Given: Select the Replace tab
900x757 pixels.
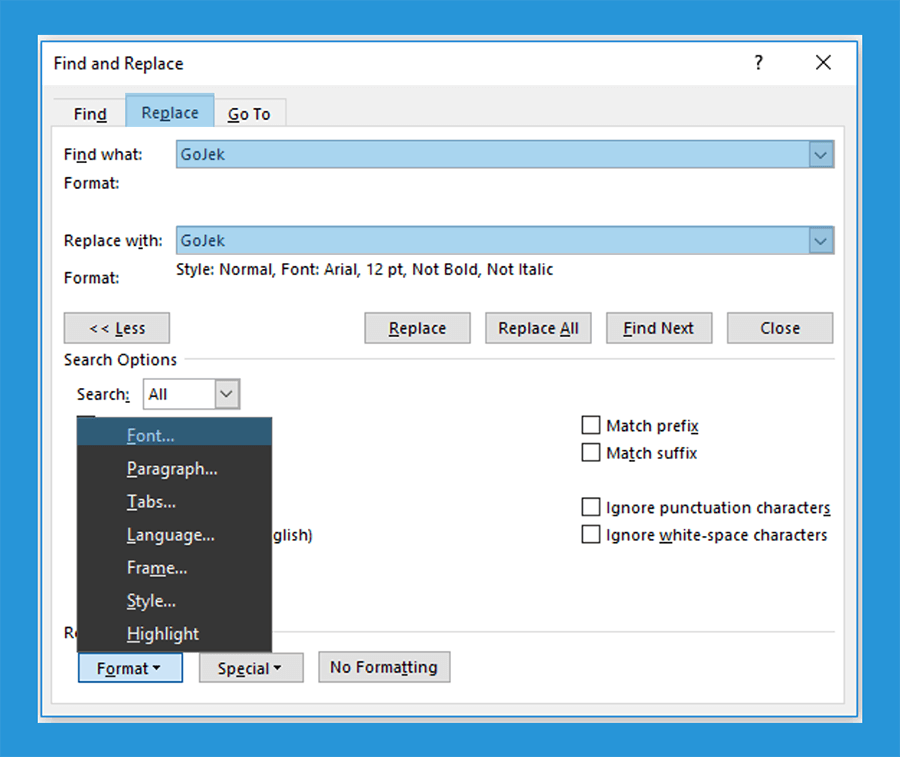Looking at the screenshot, I should coord(170,111).
